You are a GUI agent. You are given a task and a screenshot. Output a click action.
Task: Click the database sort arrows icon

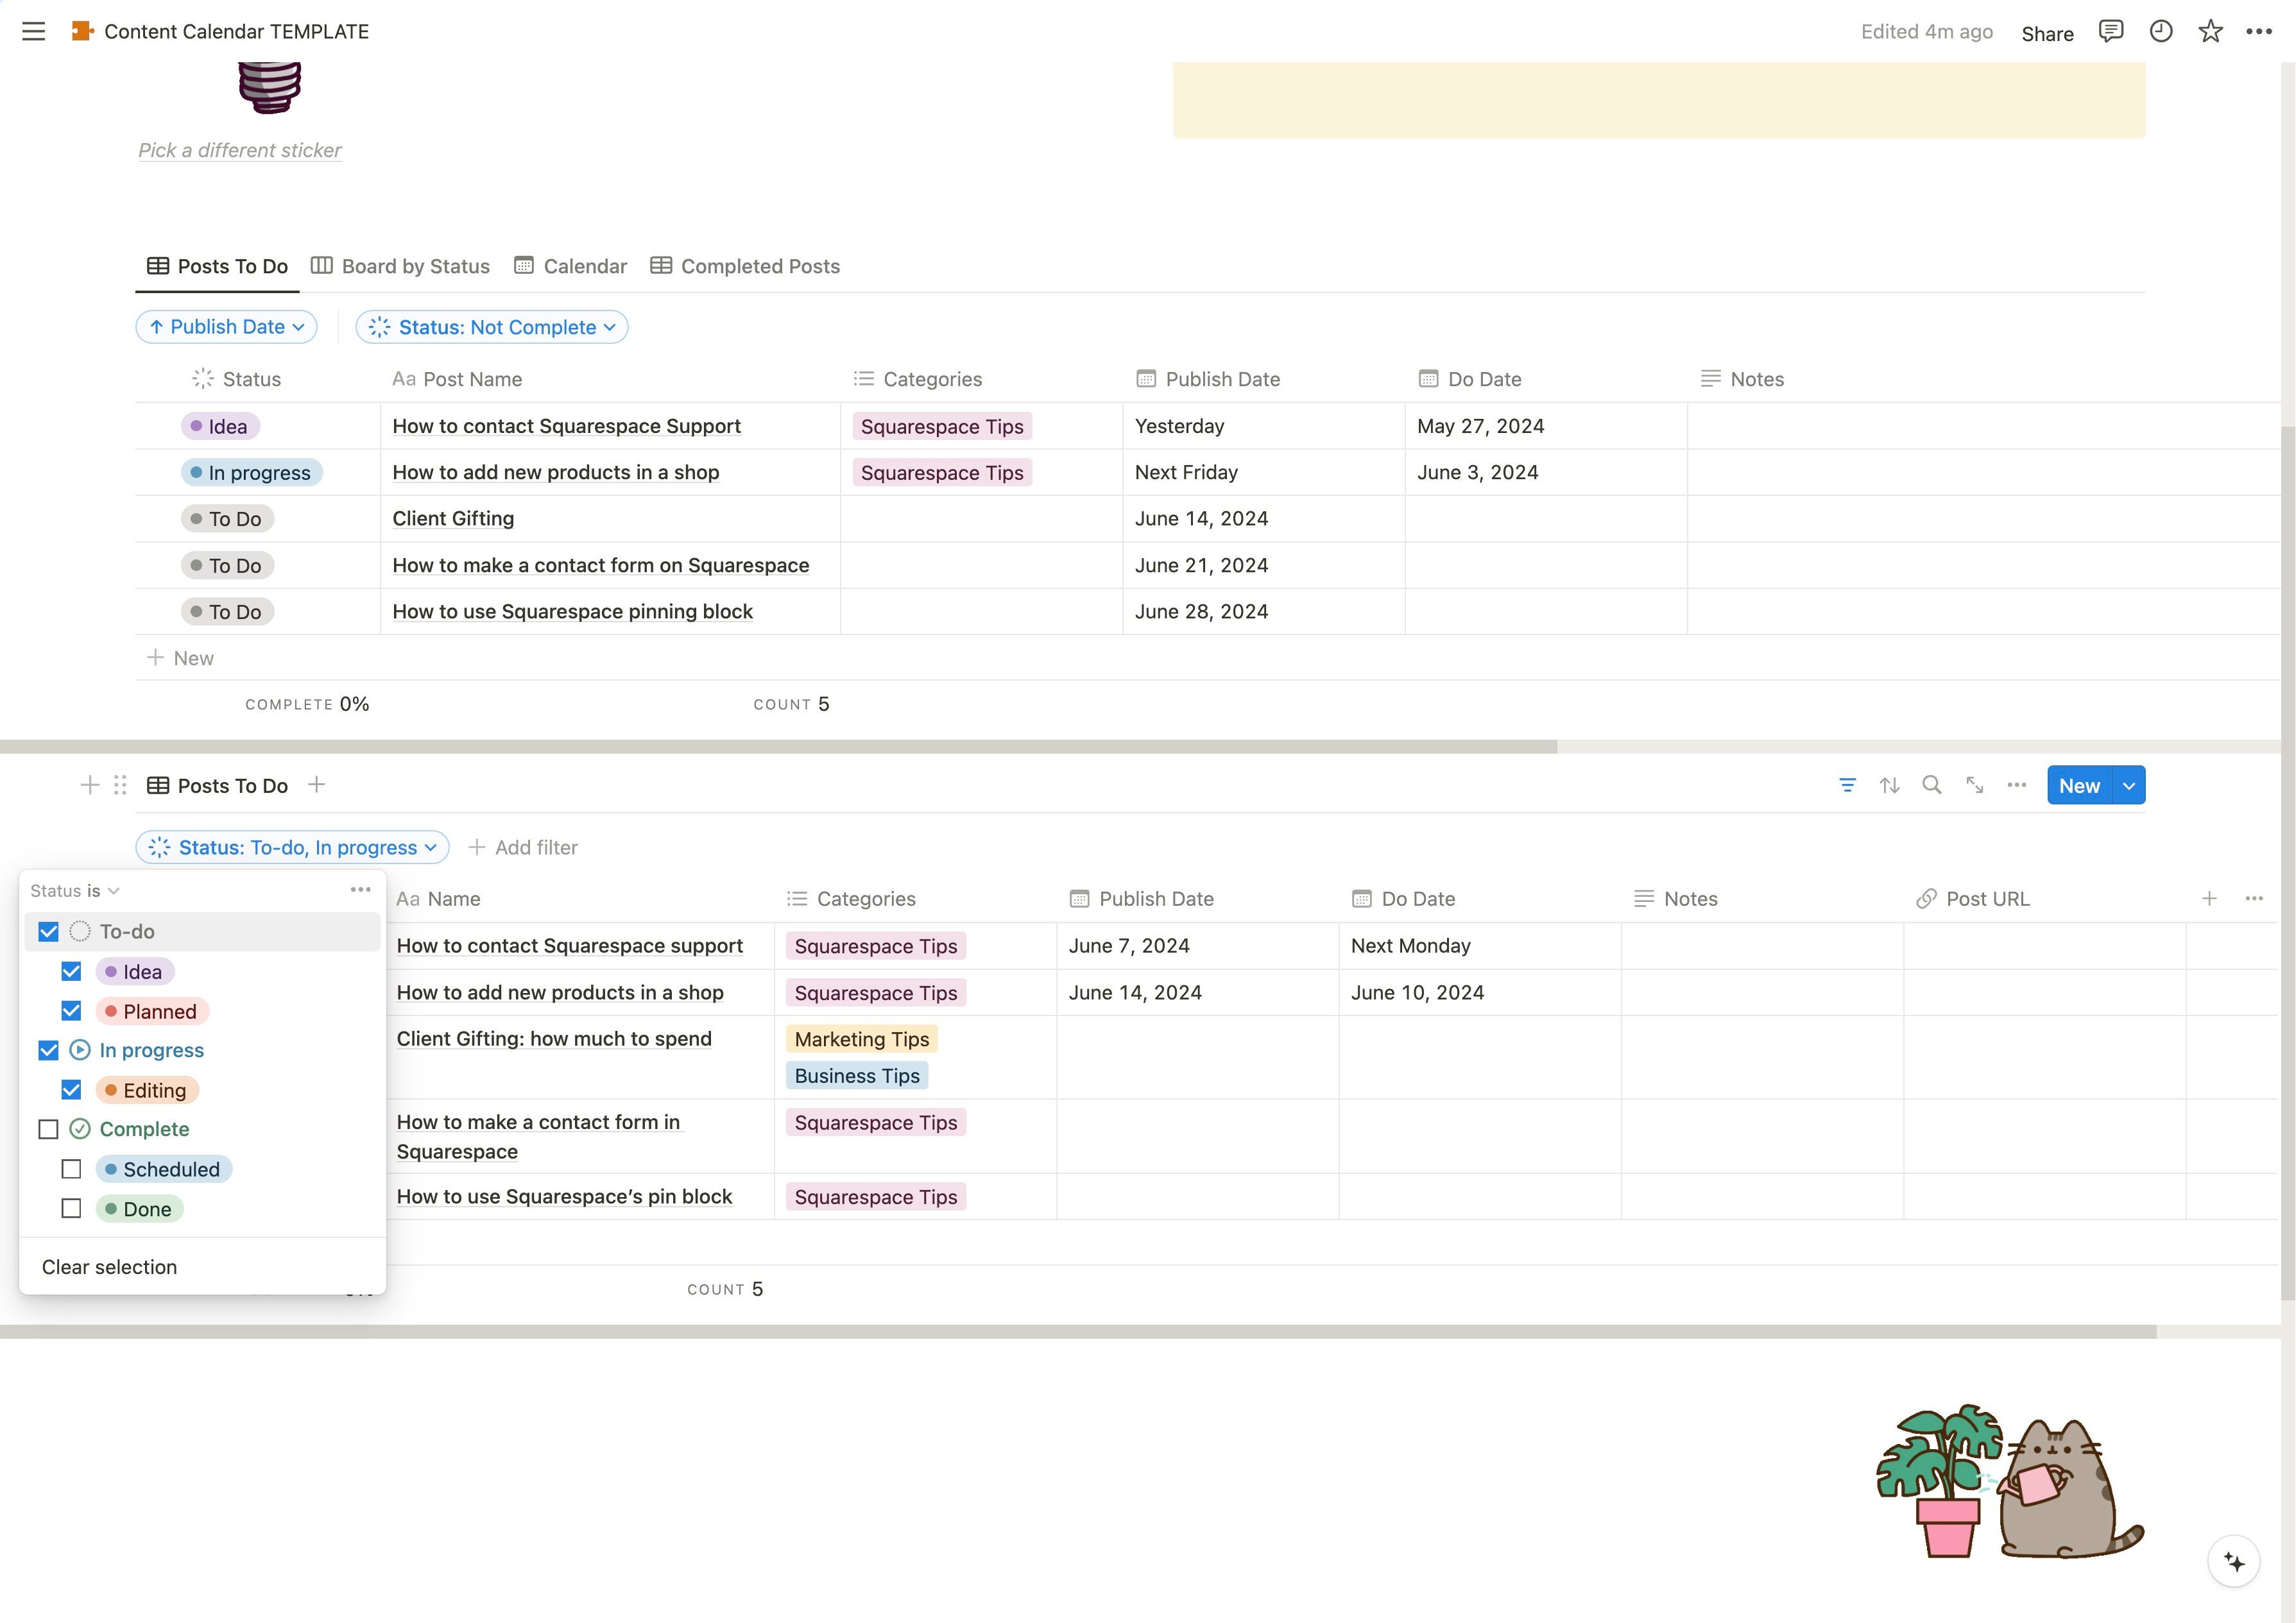[1889, 785]
